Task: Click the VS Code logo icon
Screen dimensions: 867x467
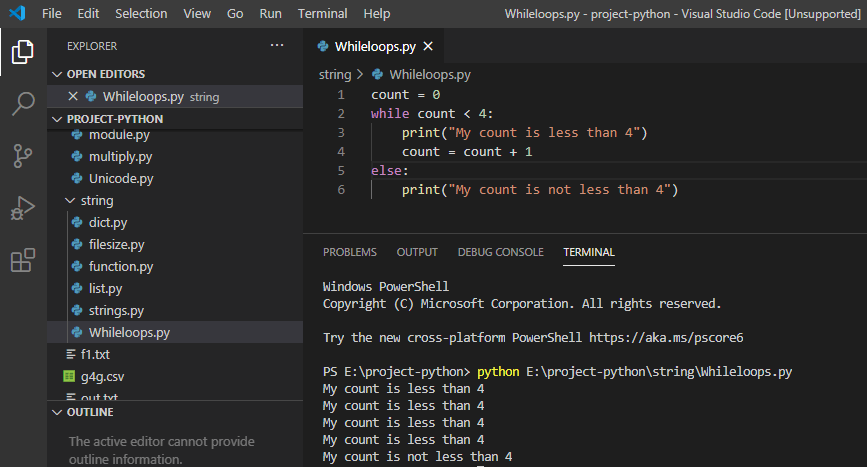Action: coord(17,13)
